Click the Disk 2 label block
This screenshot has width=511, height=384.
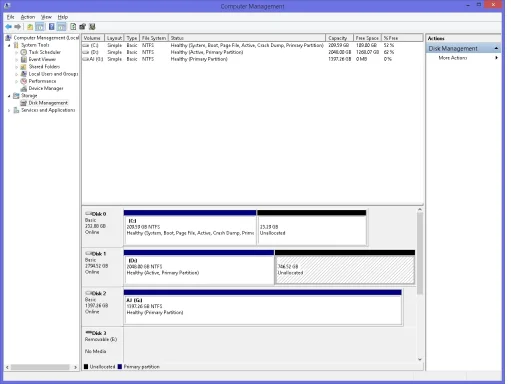pos(103,307)
